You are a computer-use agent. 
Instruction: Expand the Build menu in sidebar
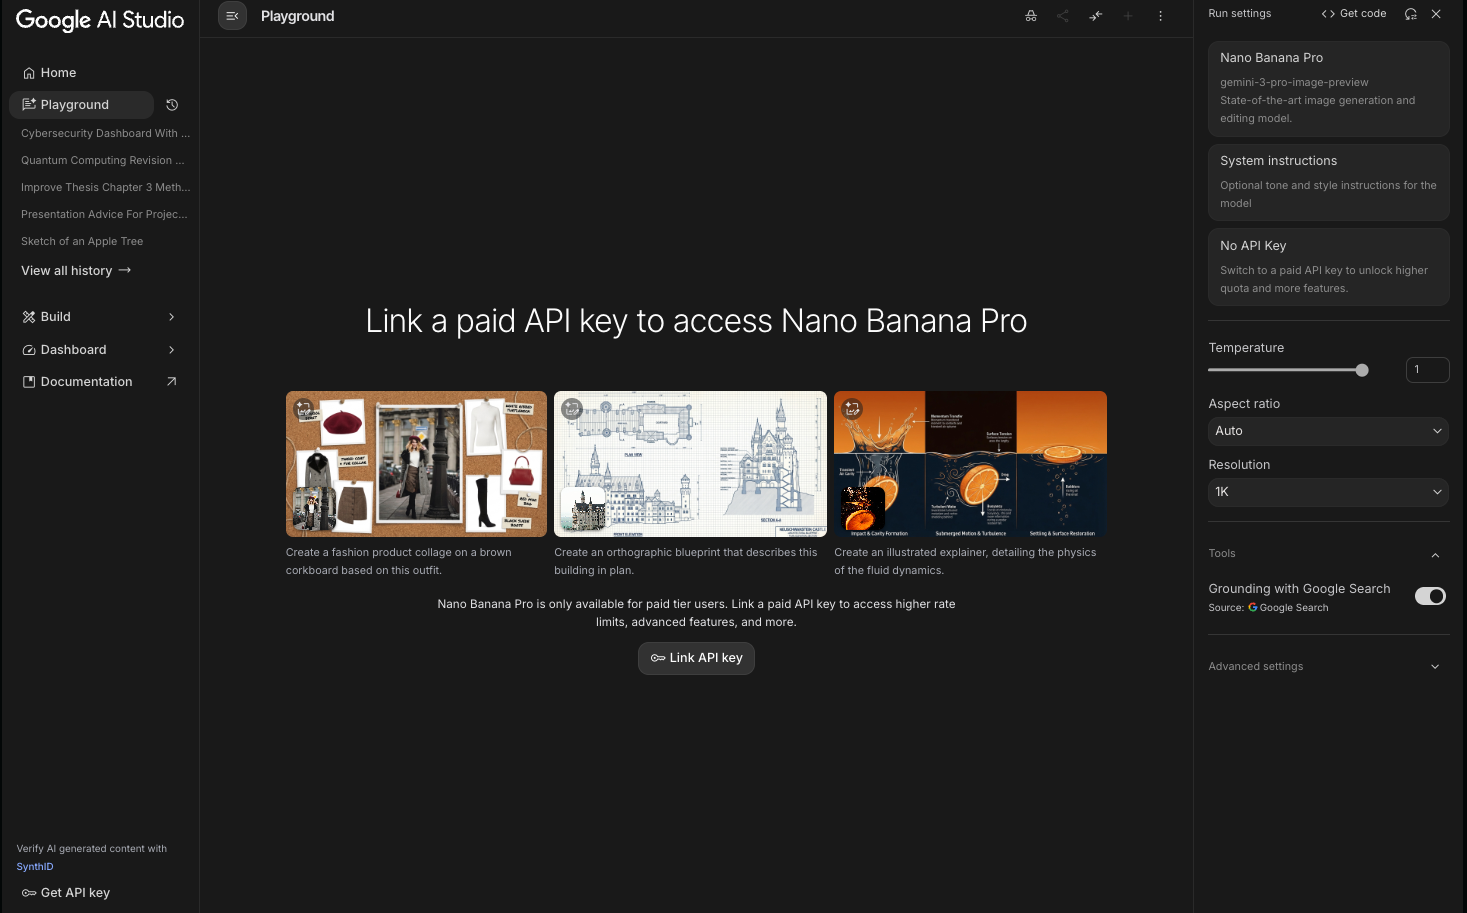coord(99,317)
